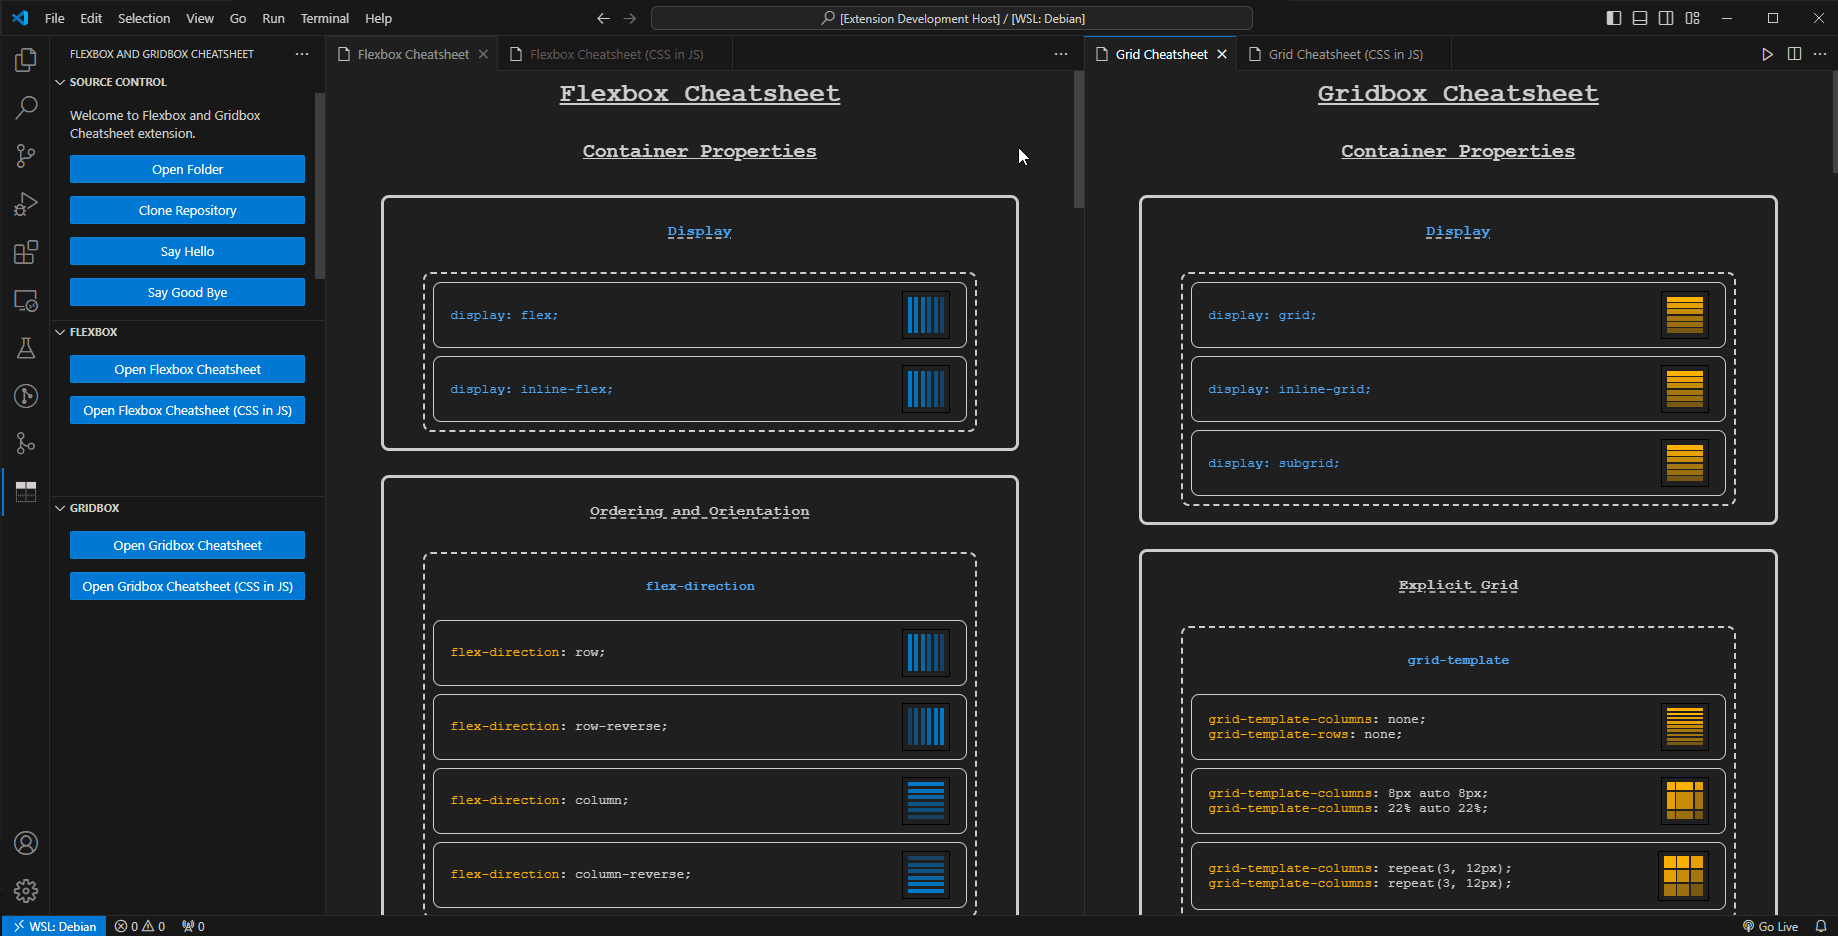Open the sidebar Views and More Actions menu

coord(302,54)
